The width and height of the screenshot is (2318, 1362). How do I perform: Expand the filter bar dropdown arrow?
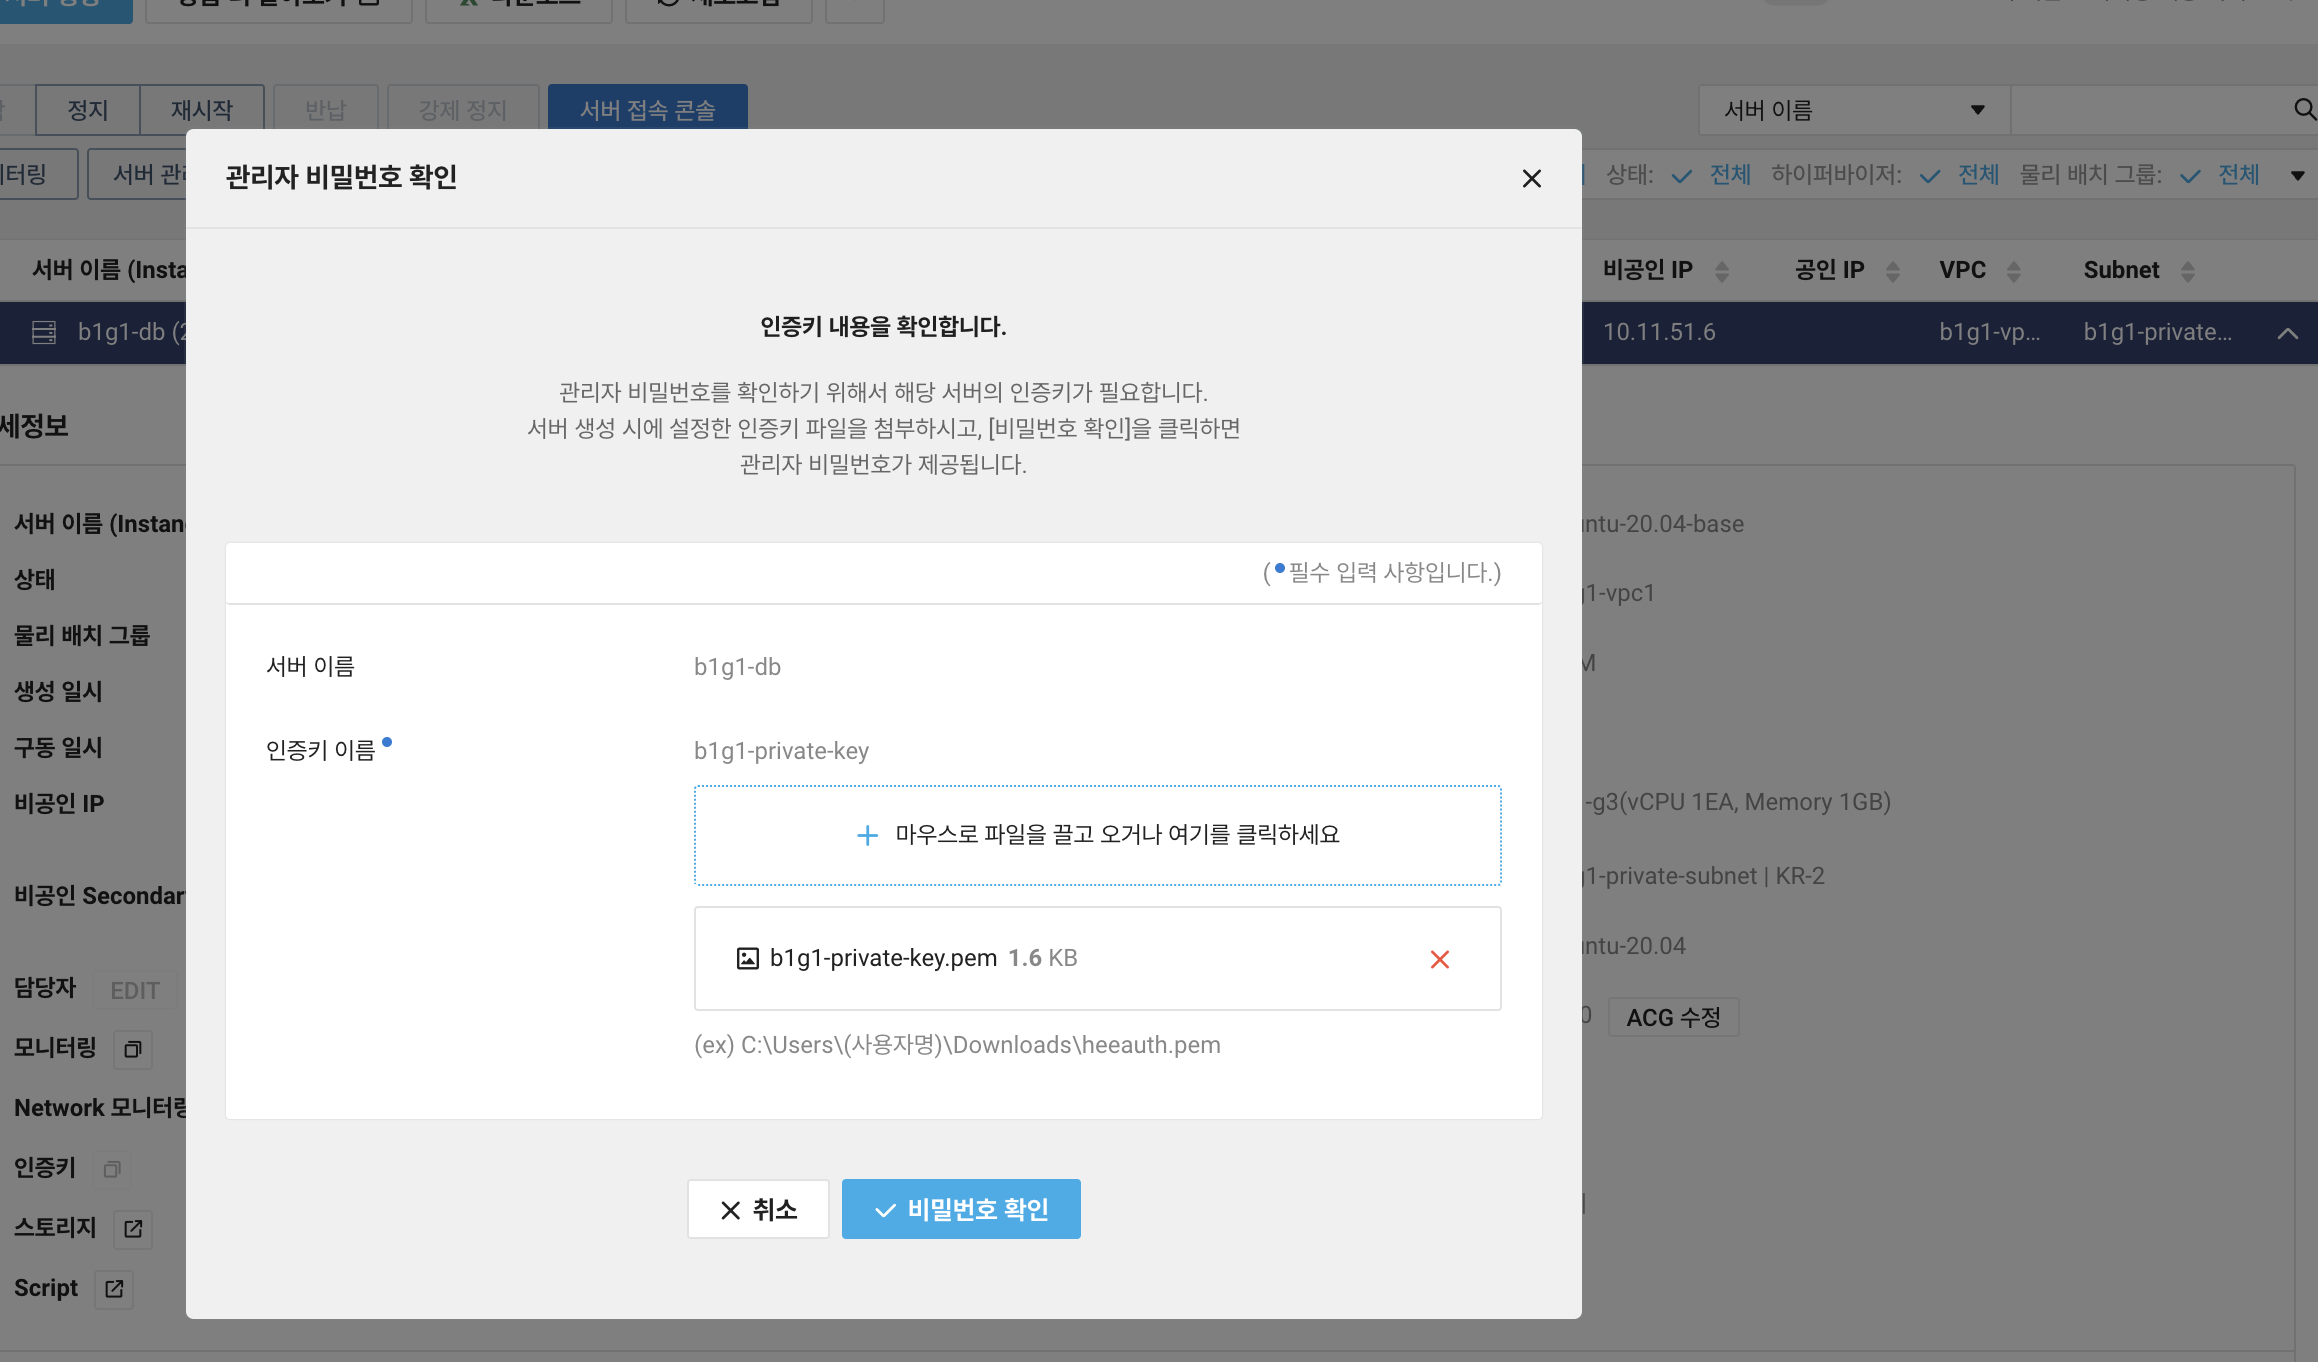(x=2297, y=176)
